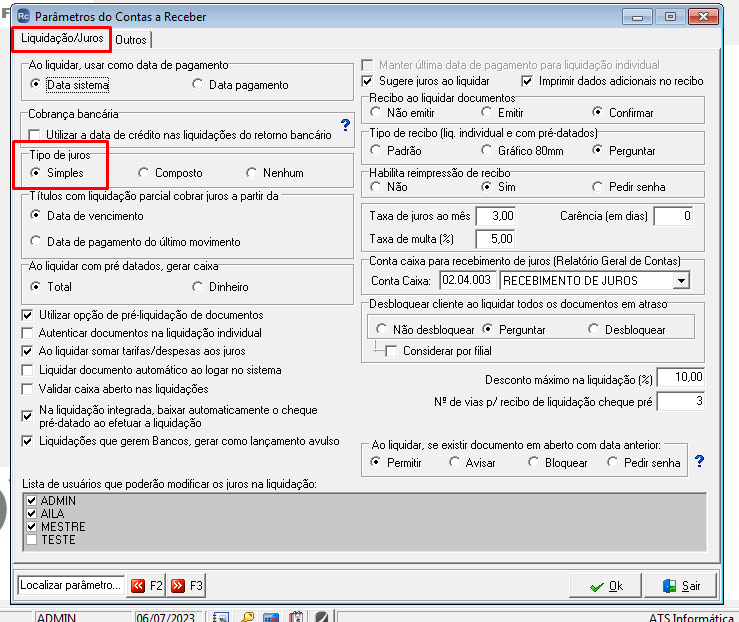Viewport: 739px width, 622px height.
Task: Click the address book icon in status bar
Action: [x=221, y=617]
